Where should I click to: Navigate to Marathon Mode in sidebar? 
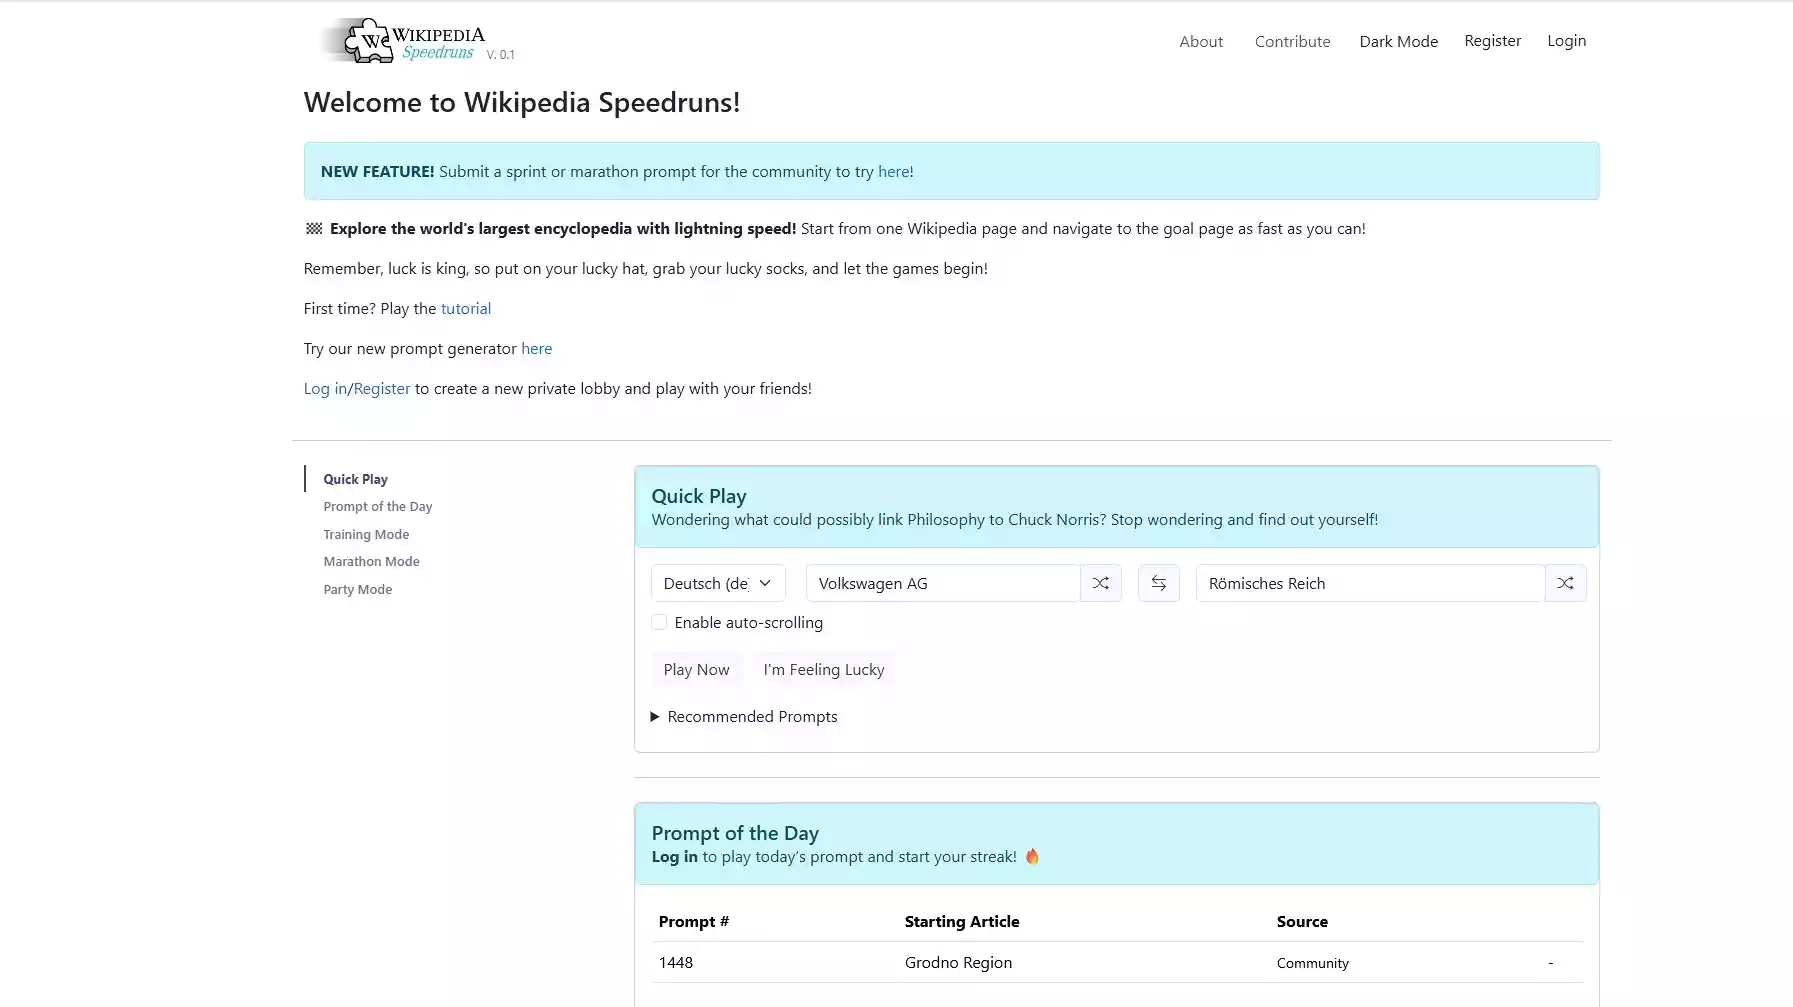(x=371, y=562)
